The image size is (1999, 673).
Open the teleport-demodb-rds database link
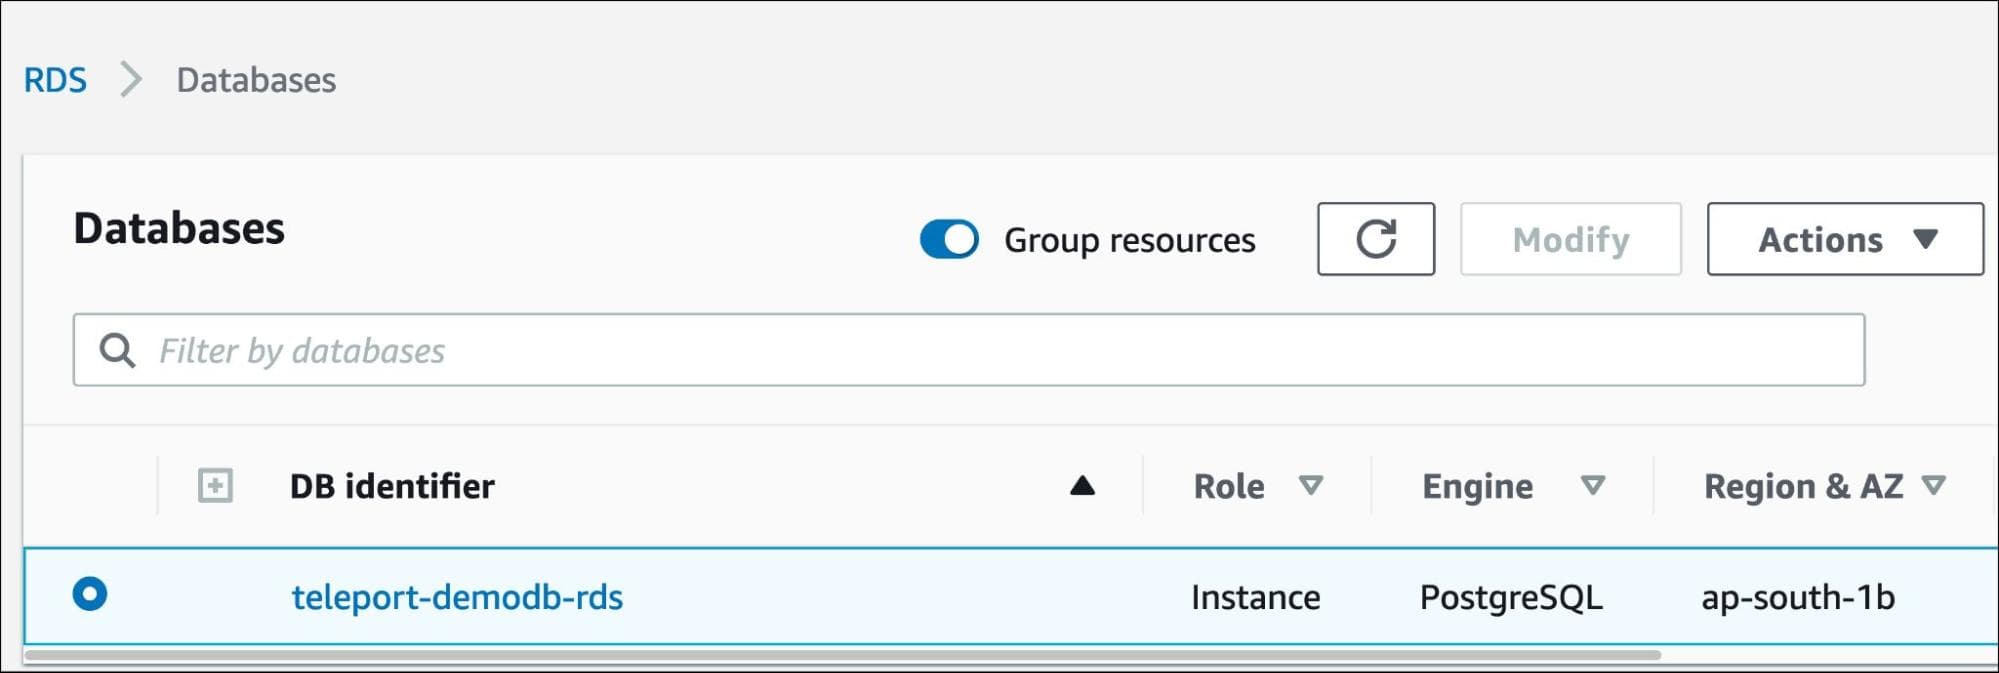click(457, 597)
